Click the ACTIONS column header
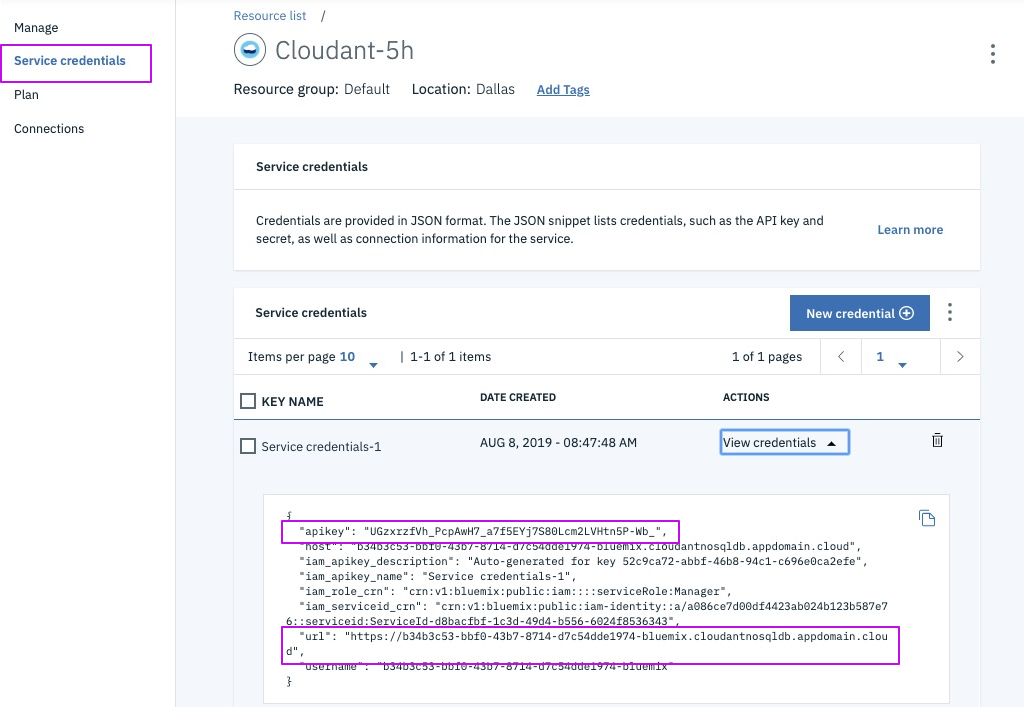 (x=746, y=397)
